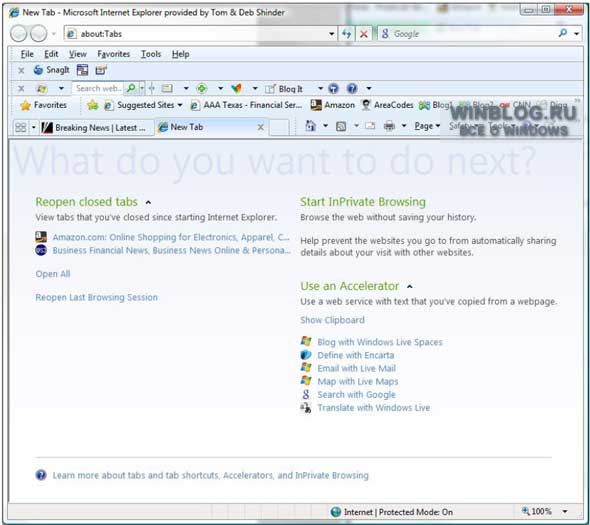Screen dimensions: 590x525
Task: Close the SnagIt toolbar row
Action: (x=21, y=70)
